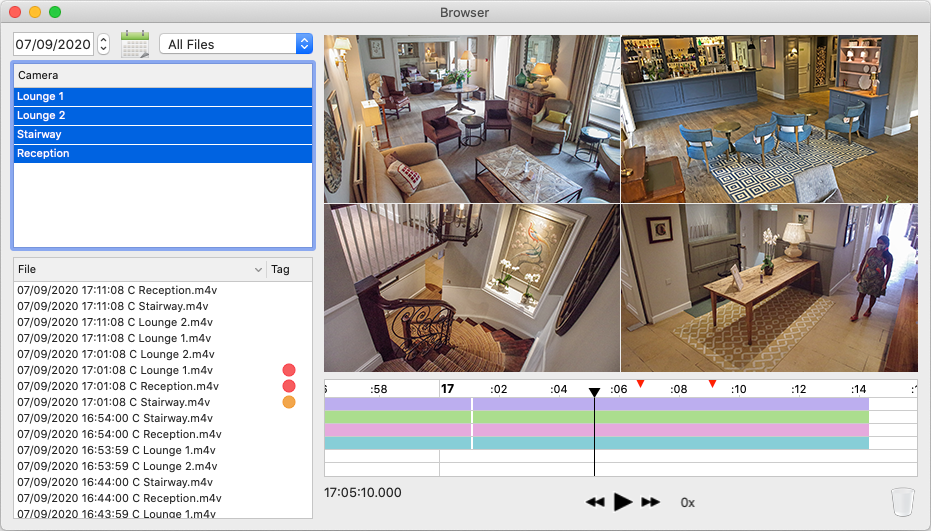The width and height of the screenshot is (931, 531).
Task: Click the Camera column header
Action: [162, 75]
